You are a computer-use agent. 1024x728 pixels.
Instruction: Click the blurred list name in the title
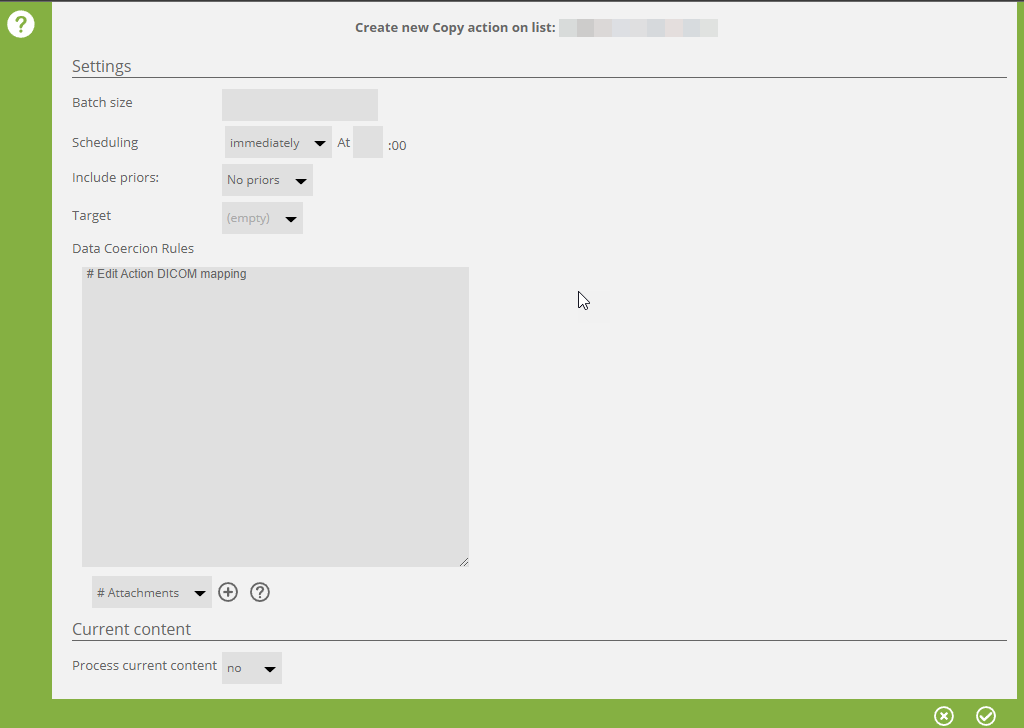point(638,28)
